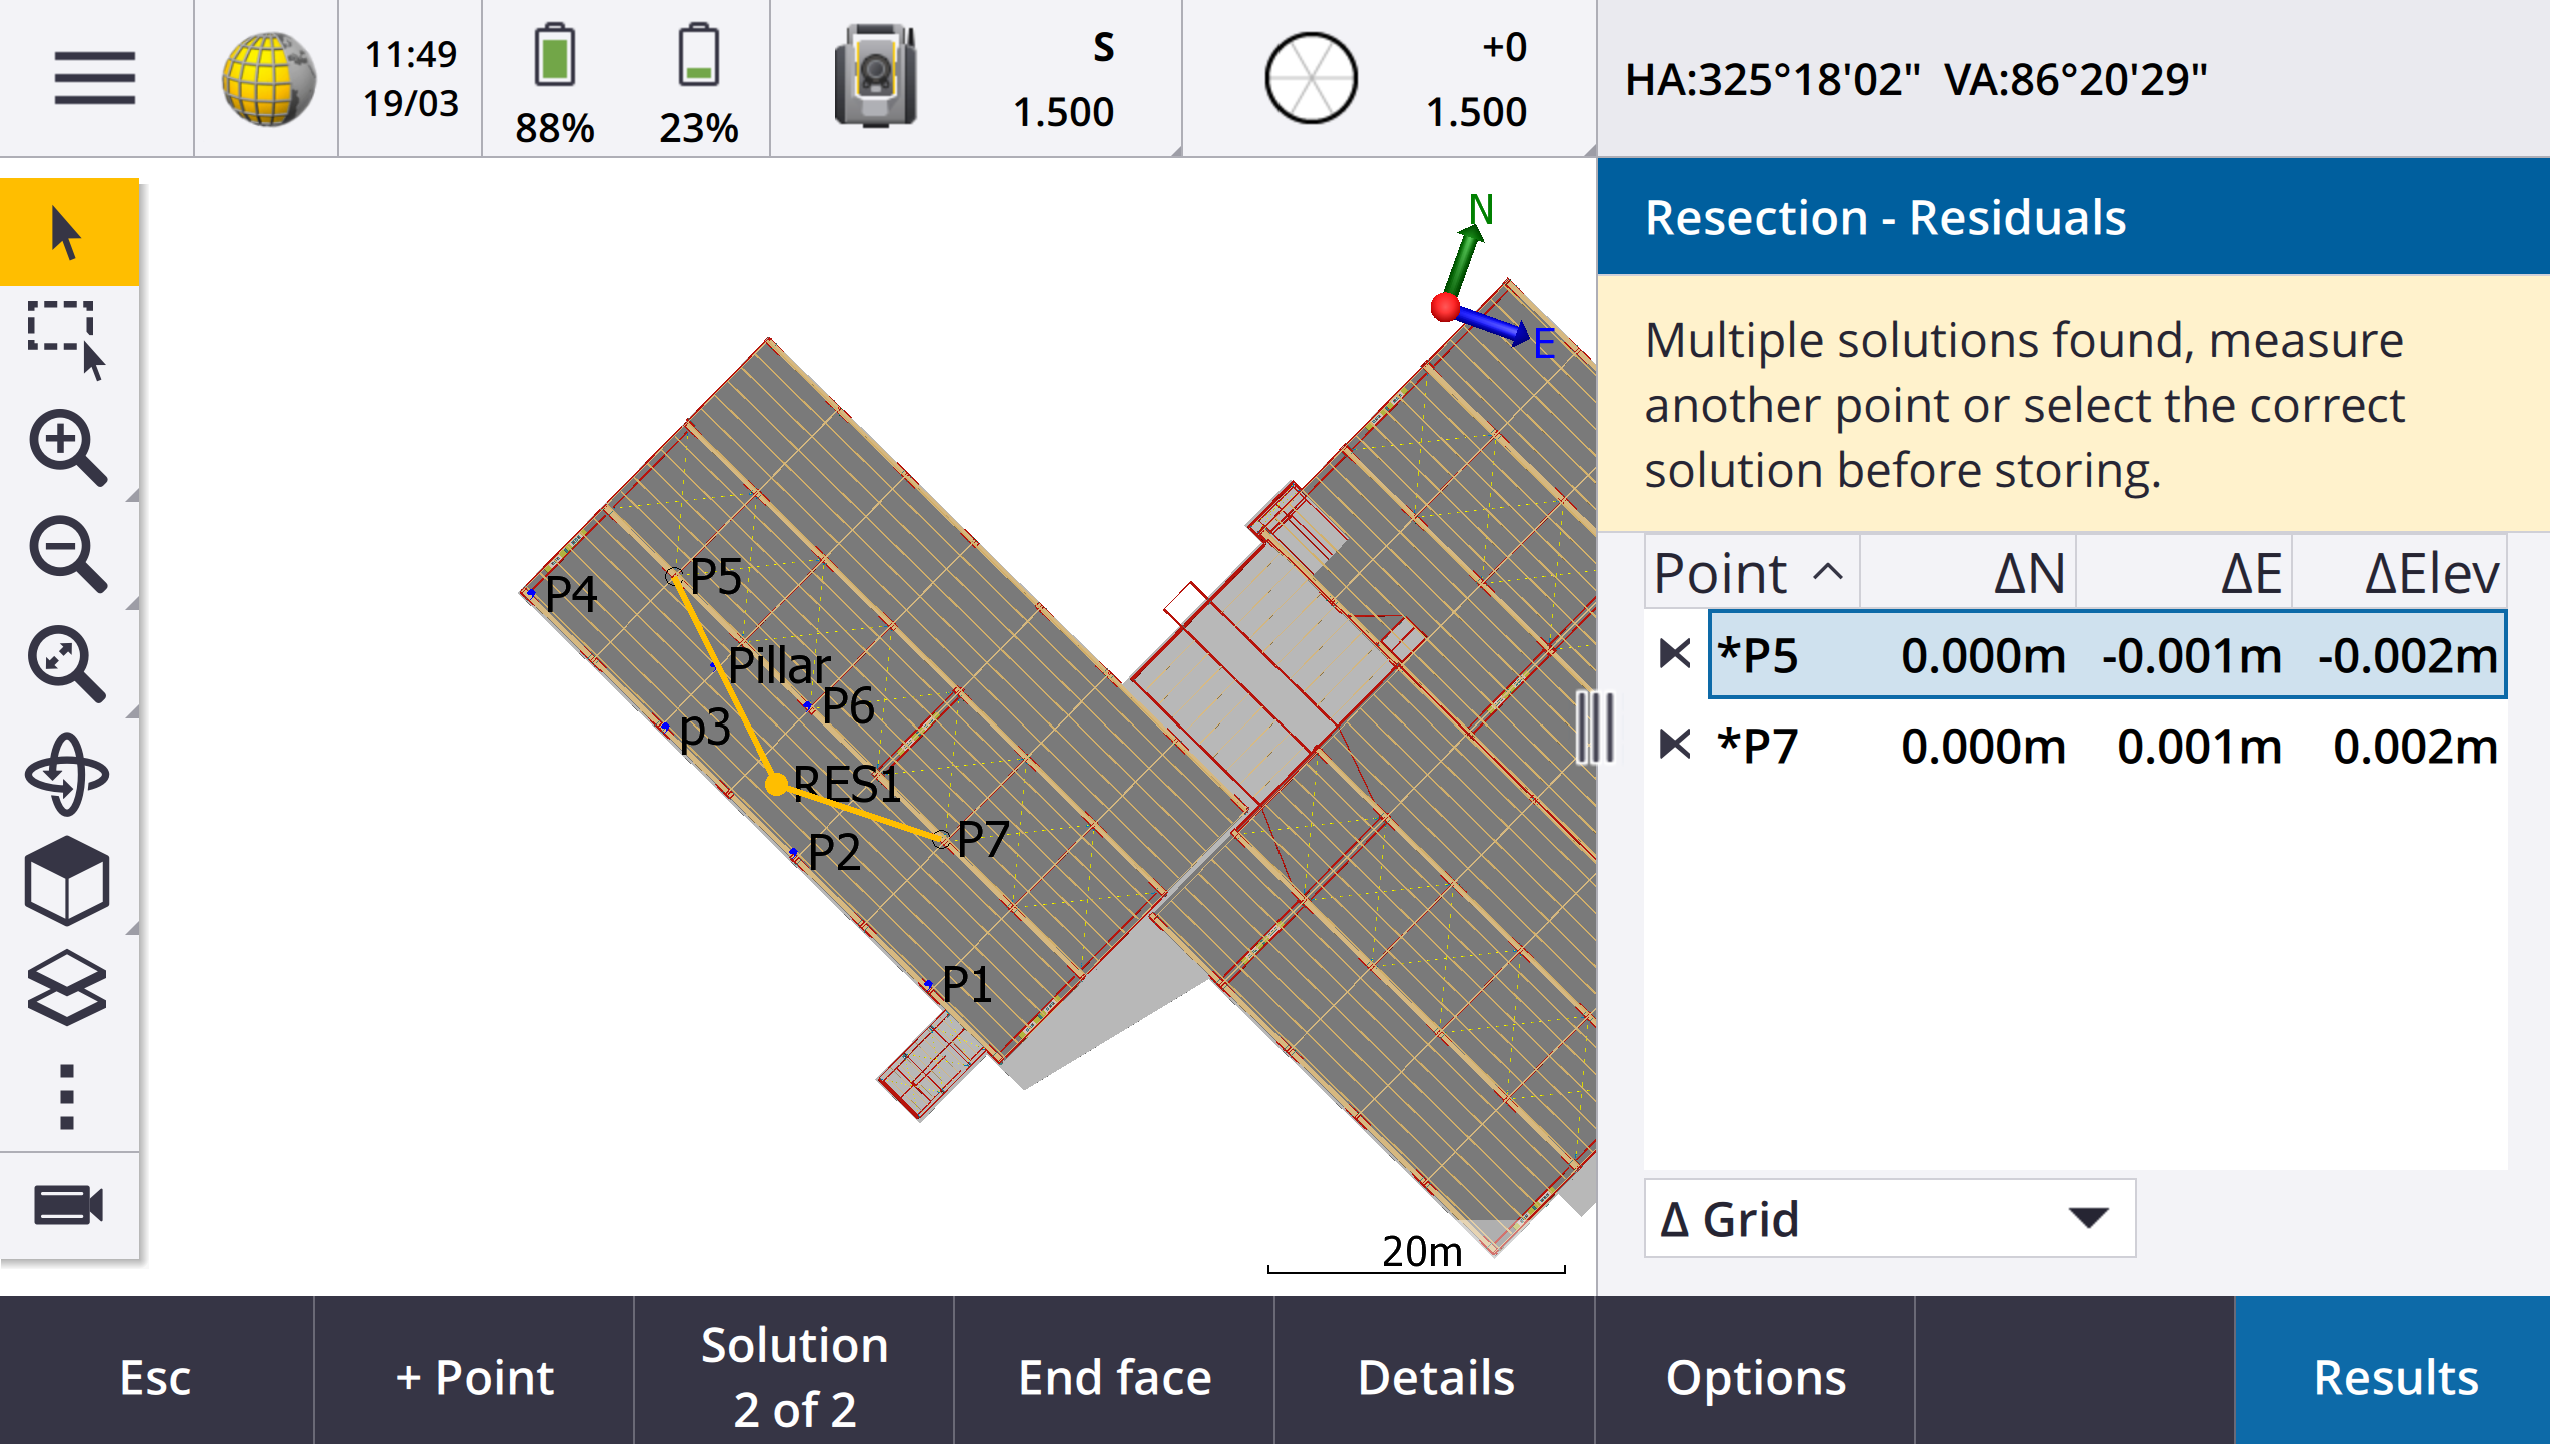This screenshot has height=1444, width=2550.
Task: Open the layer manager icon
Action: point(67,987)
